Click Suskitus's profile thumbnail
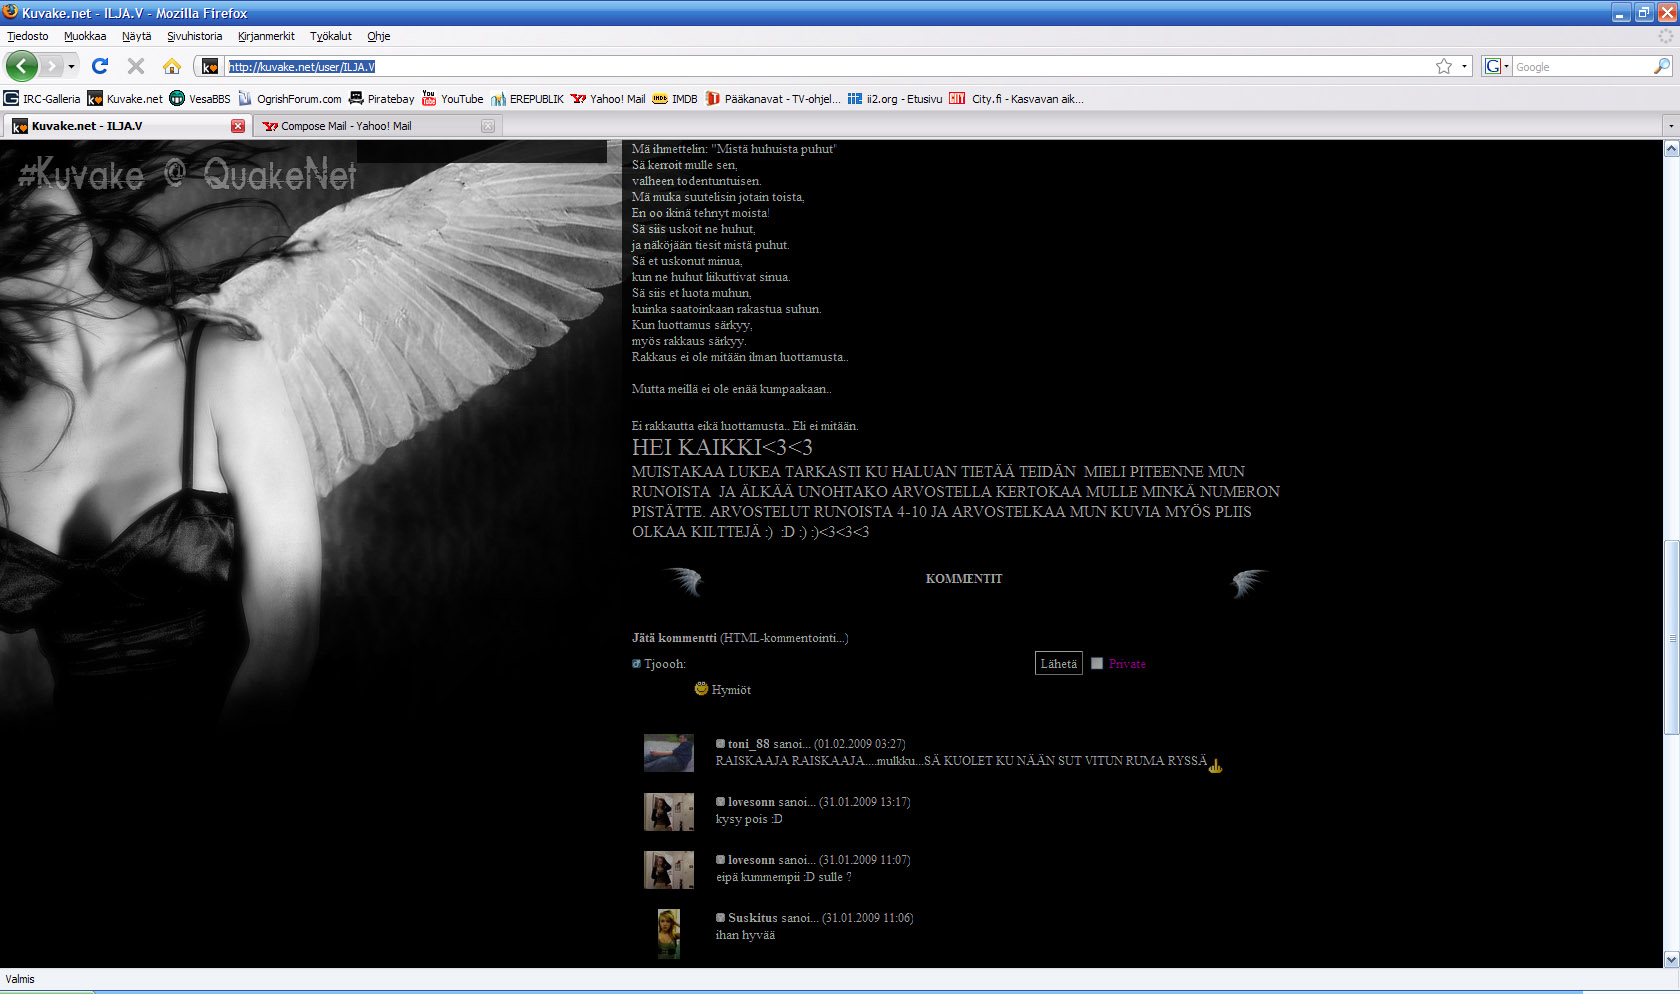The image size is (1680, 994). [668, 933]
